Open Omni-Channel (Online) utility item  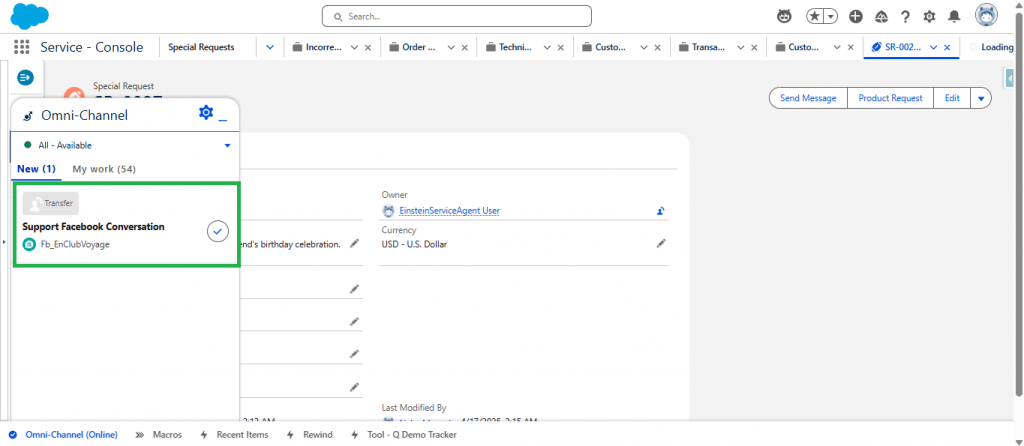[63, 435]
